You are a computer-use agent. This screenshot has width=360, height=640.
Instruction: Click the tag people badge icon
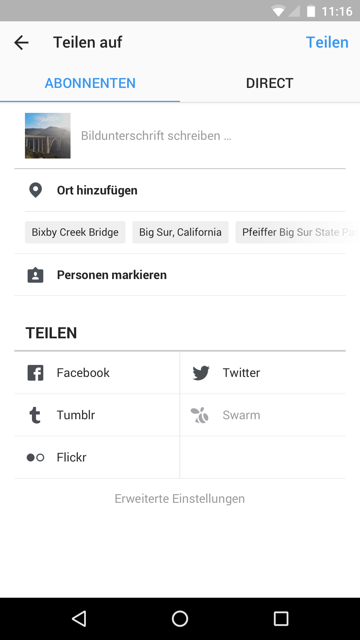(x=36, y=275)
